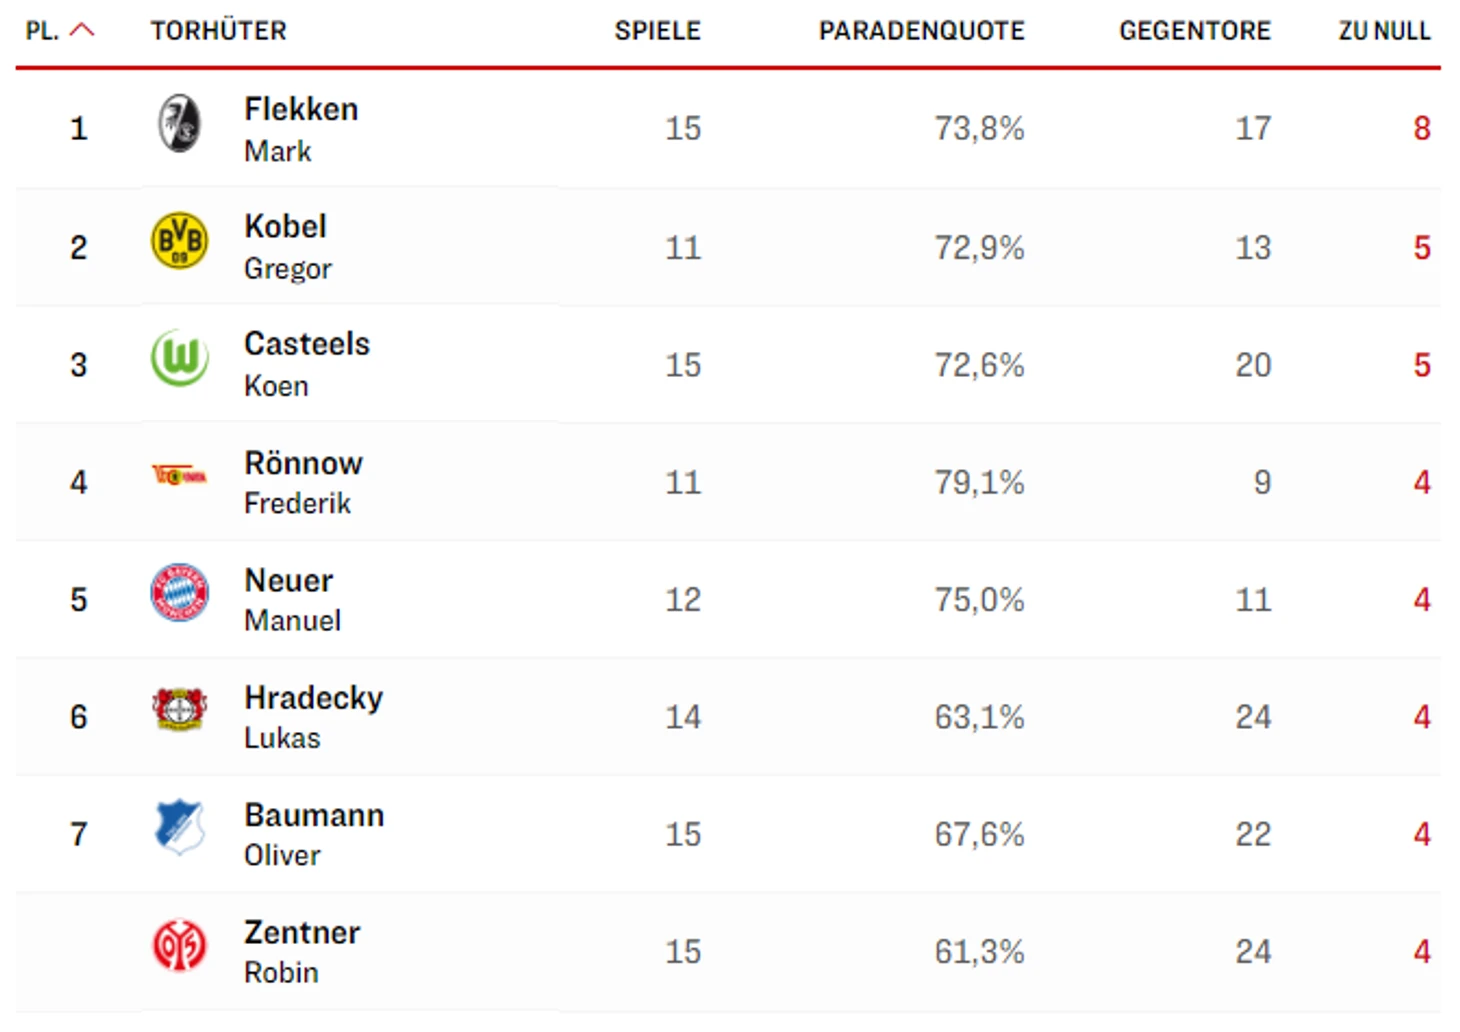
Task: Click the Borussia Dortmund BVB logo
Action: point(179,241)
